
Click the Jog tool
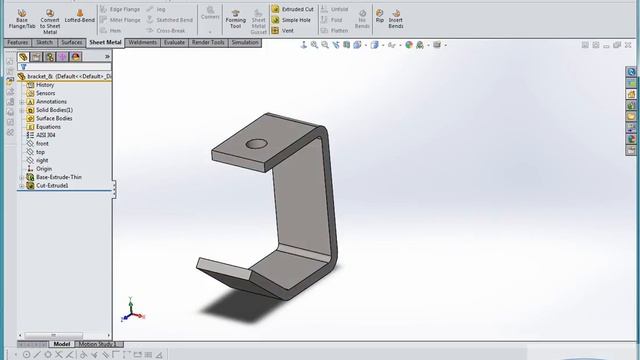click(x=156, y=9)
